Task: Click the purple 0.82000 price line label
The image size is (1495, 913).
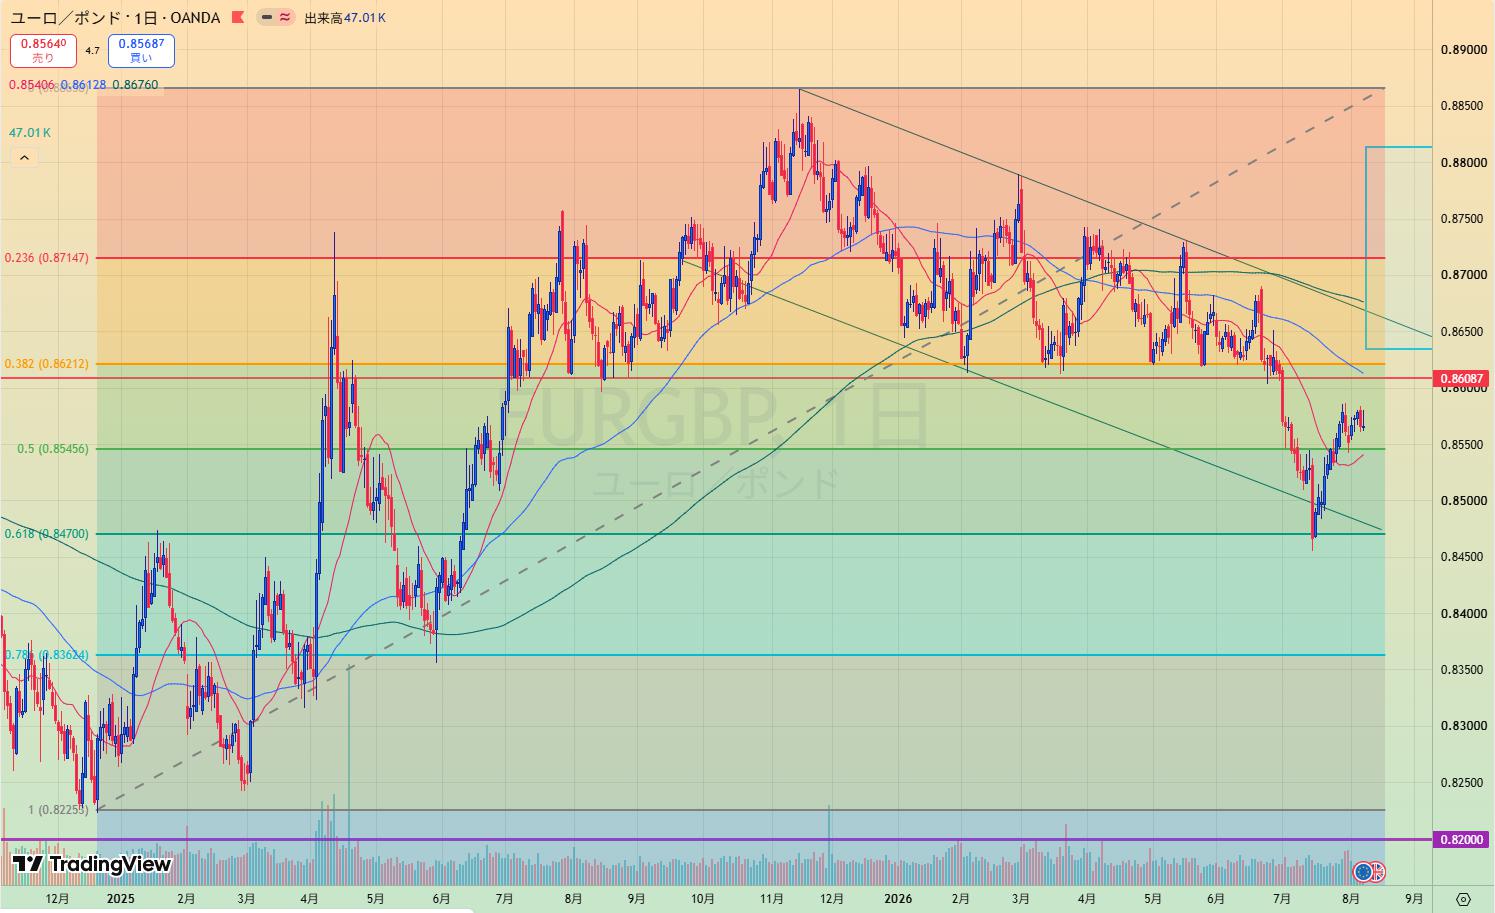Action: coord(1460,840)
